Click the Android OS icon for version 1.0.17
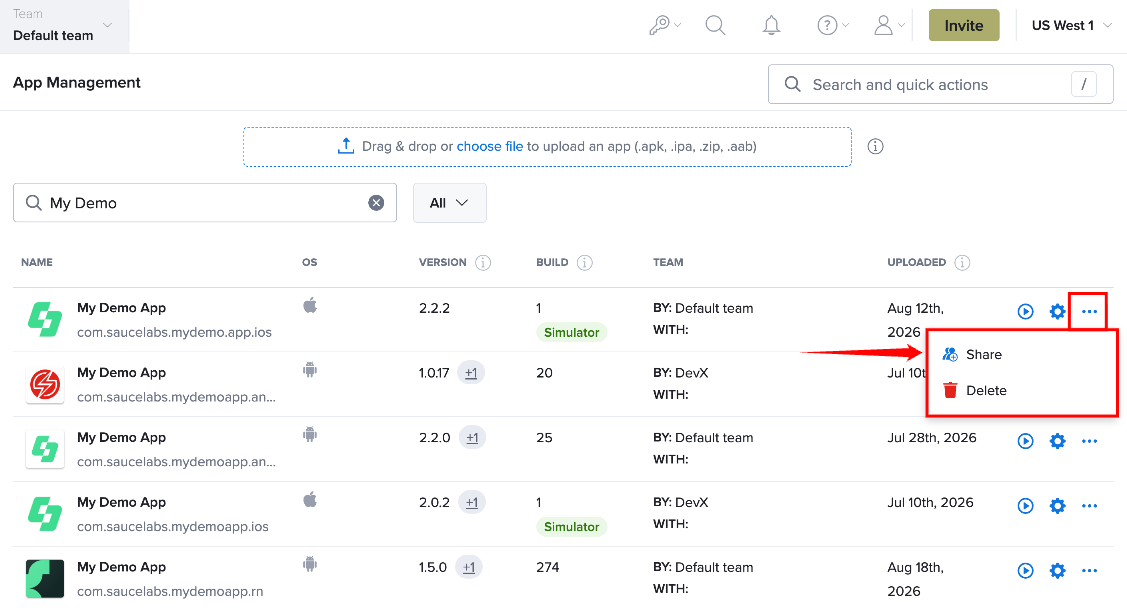 tap(310, 370)
